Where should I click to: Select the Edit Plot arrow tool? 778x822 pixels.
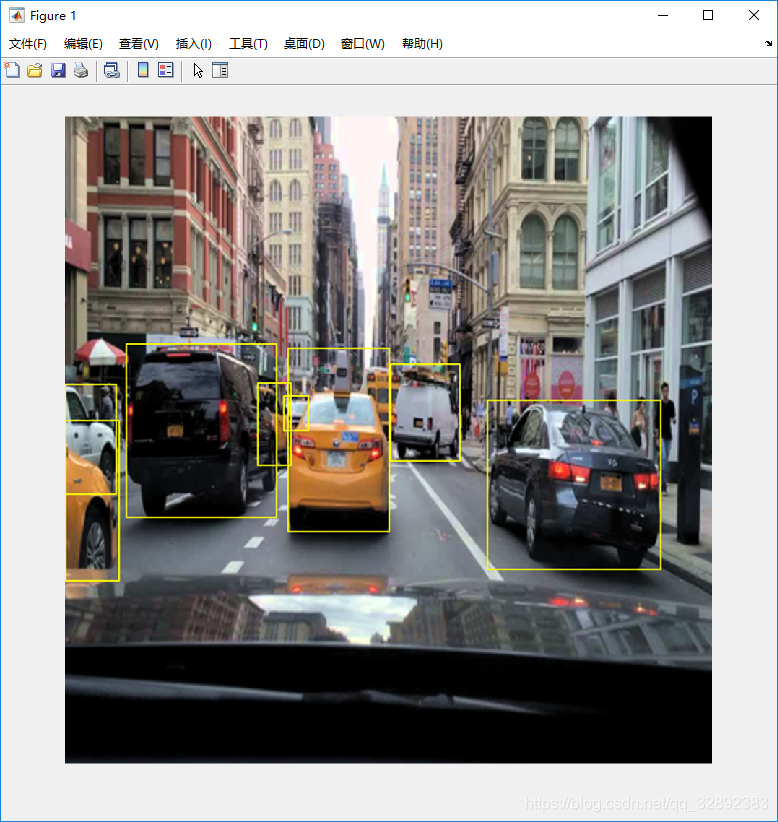click(x=198, y=70)
